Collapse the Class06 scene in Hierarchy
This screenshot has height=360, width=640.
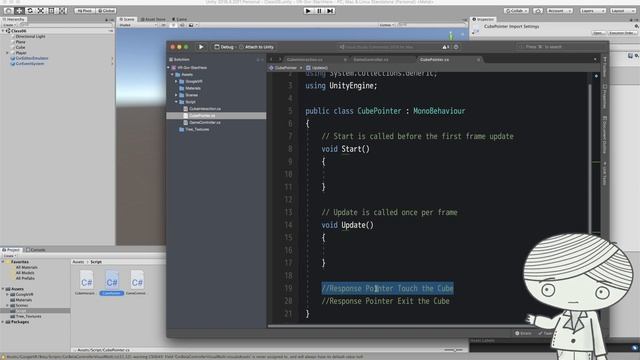pos(3,31)
